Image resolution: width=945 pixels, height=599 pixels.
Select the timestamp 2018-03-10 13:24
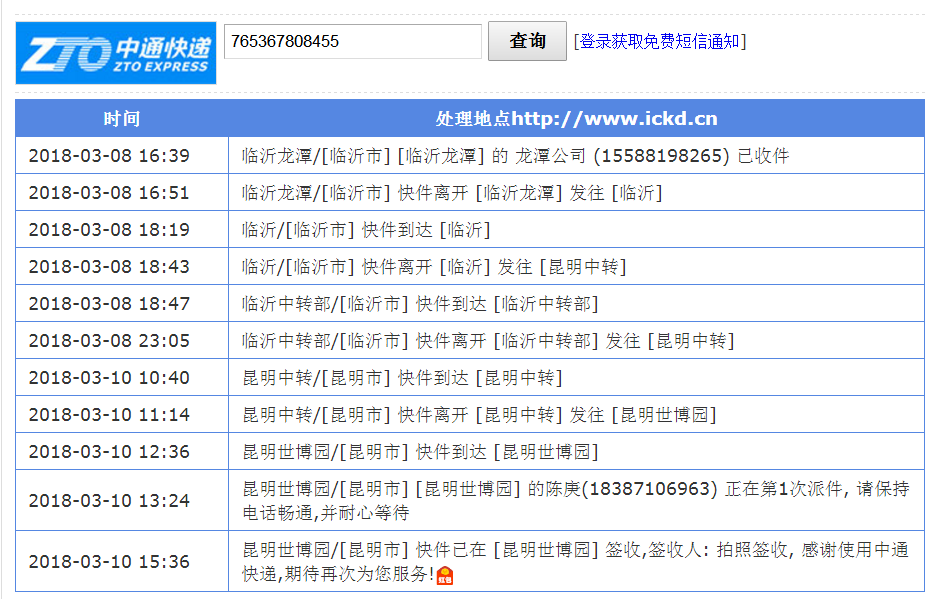[109, 501]
